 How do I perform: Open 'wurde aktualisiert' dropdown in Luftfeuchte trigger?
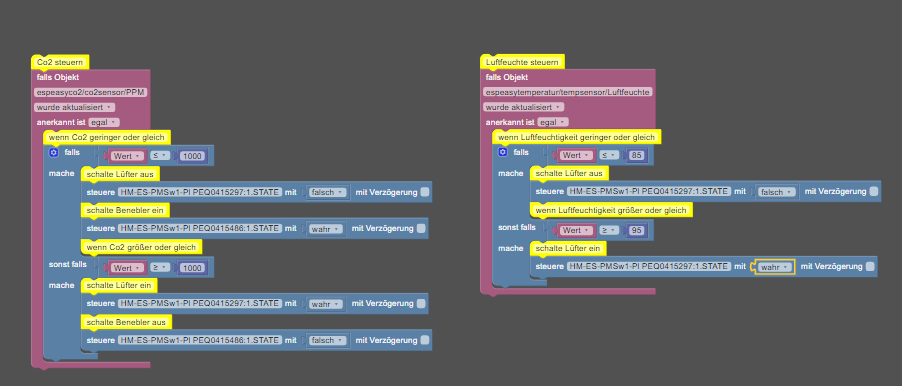[524, 107]
